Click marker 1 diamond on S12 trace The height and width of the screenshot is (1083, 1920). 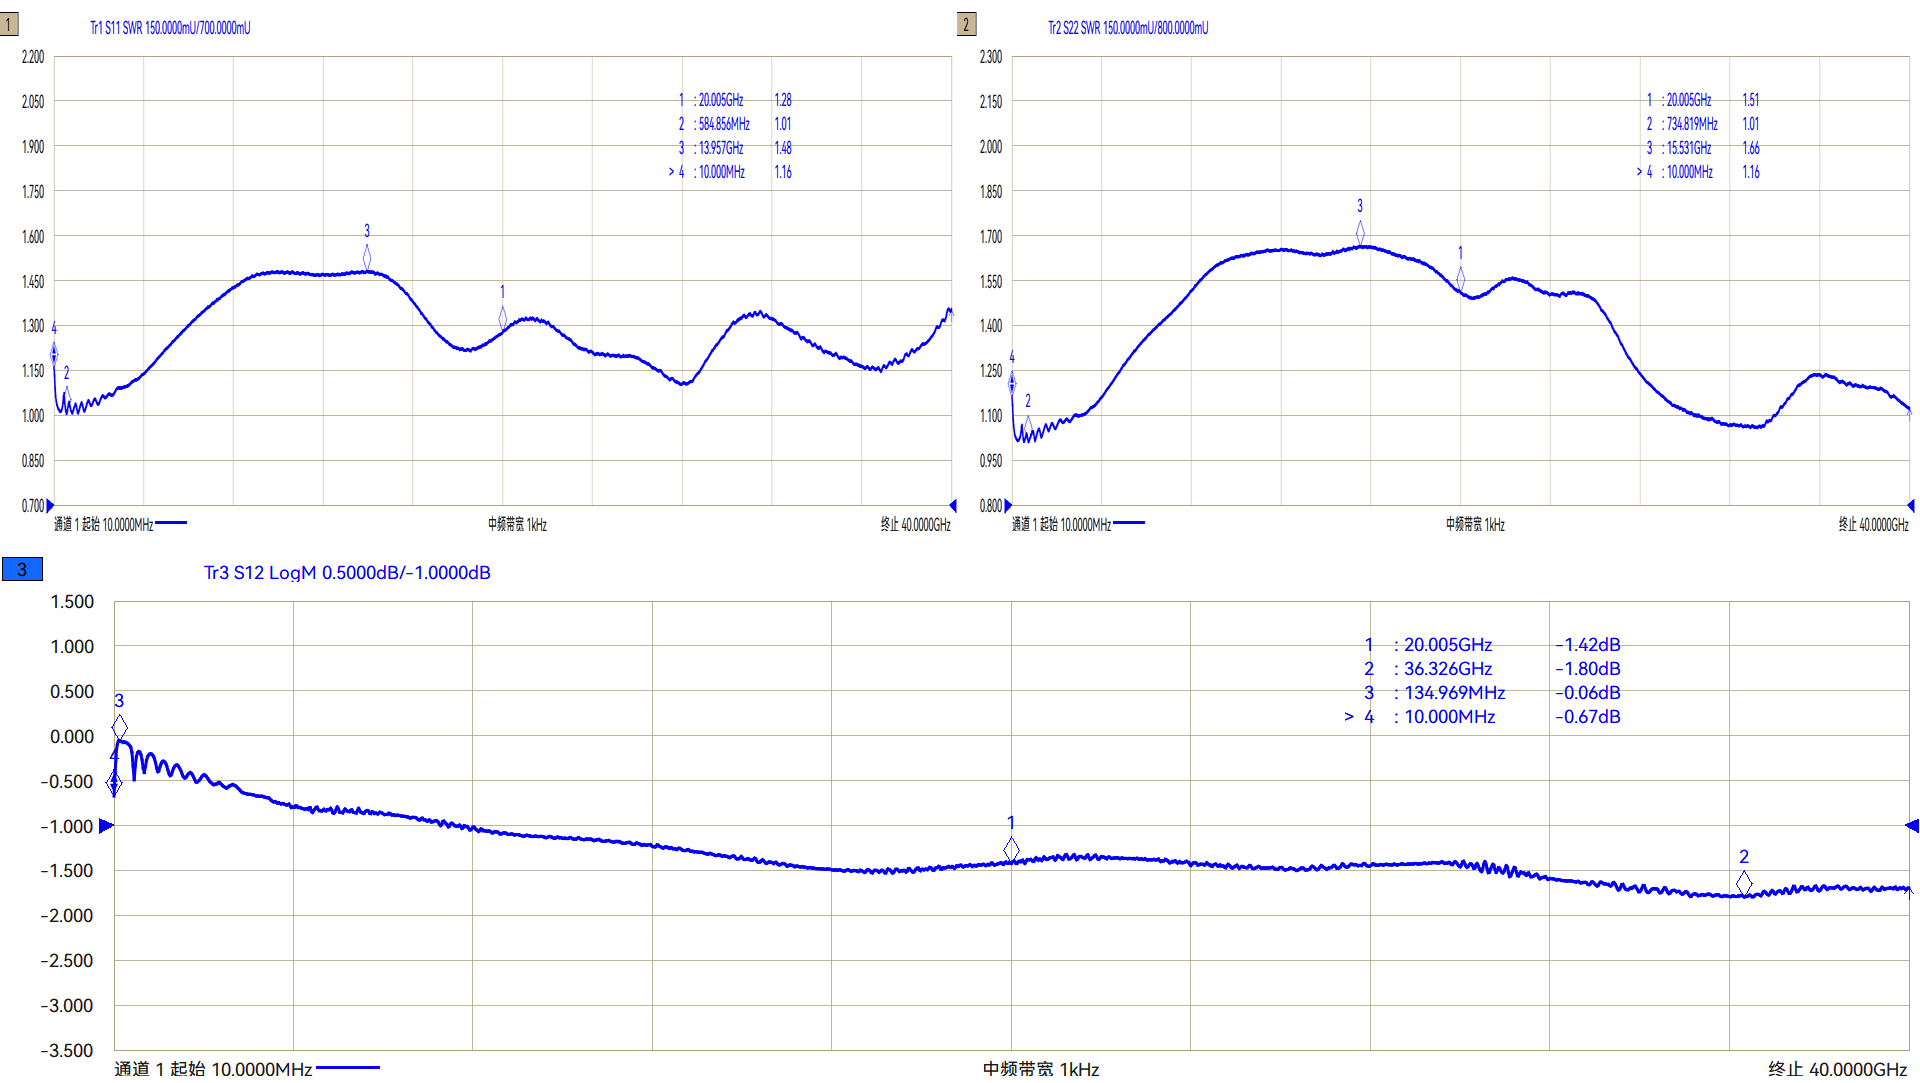(x=1011, y=849)
